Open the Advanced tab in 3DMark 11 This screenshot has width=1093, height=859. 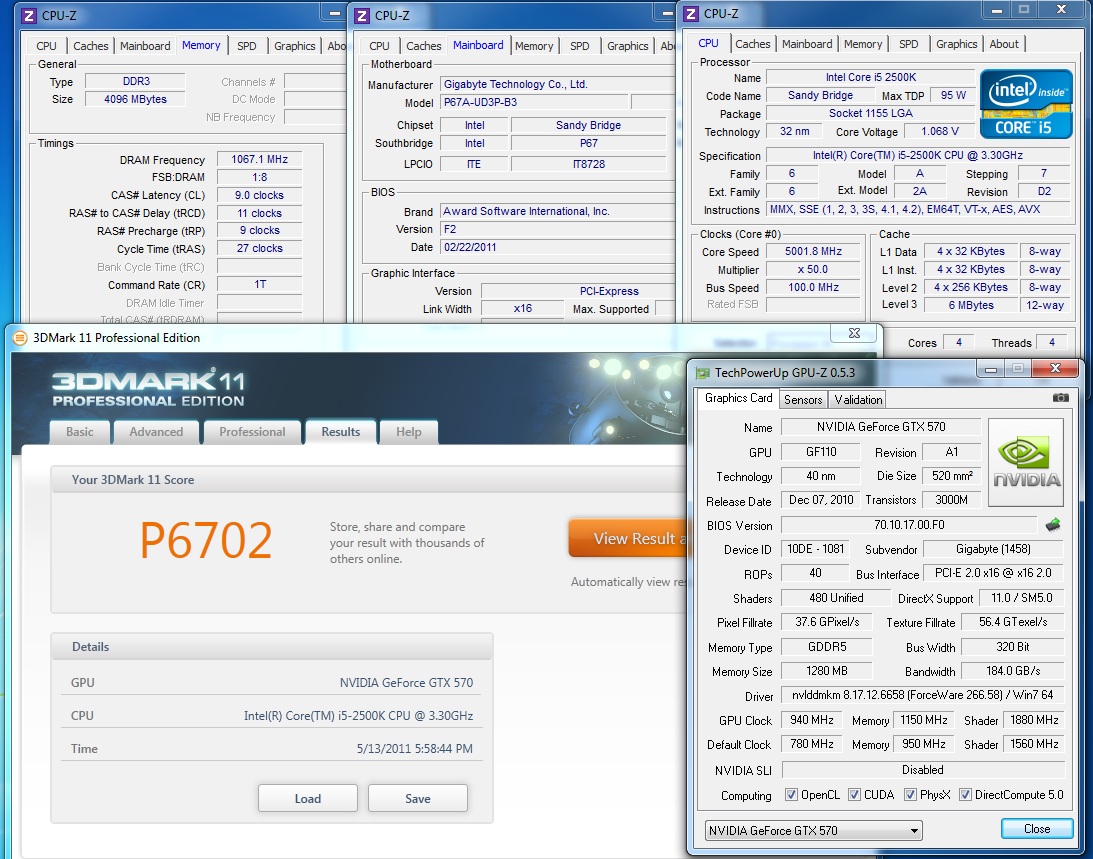(x=156, y=432)
